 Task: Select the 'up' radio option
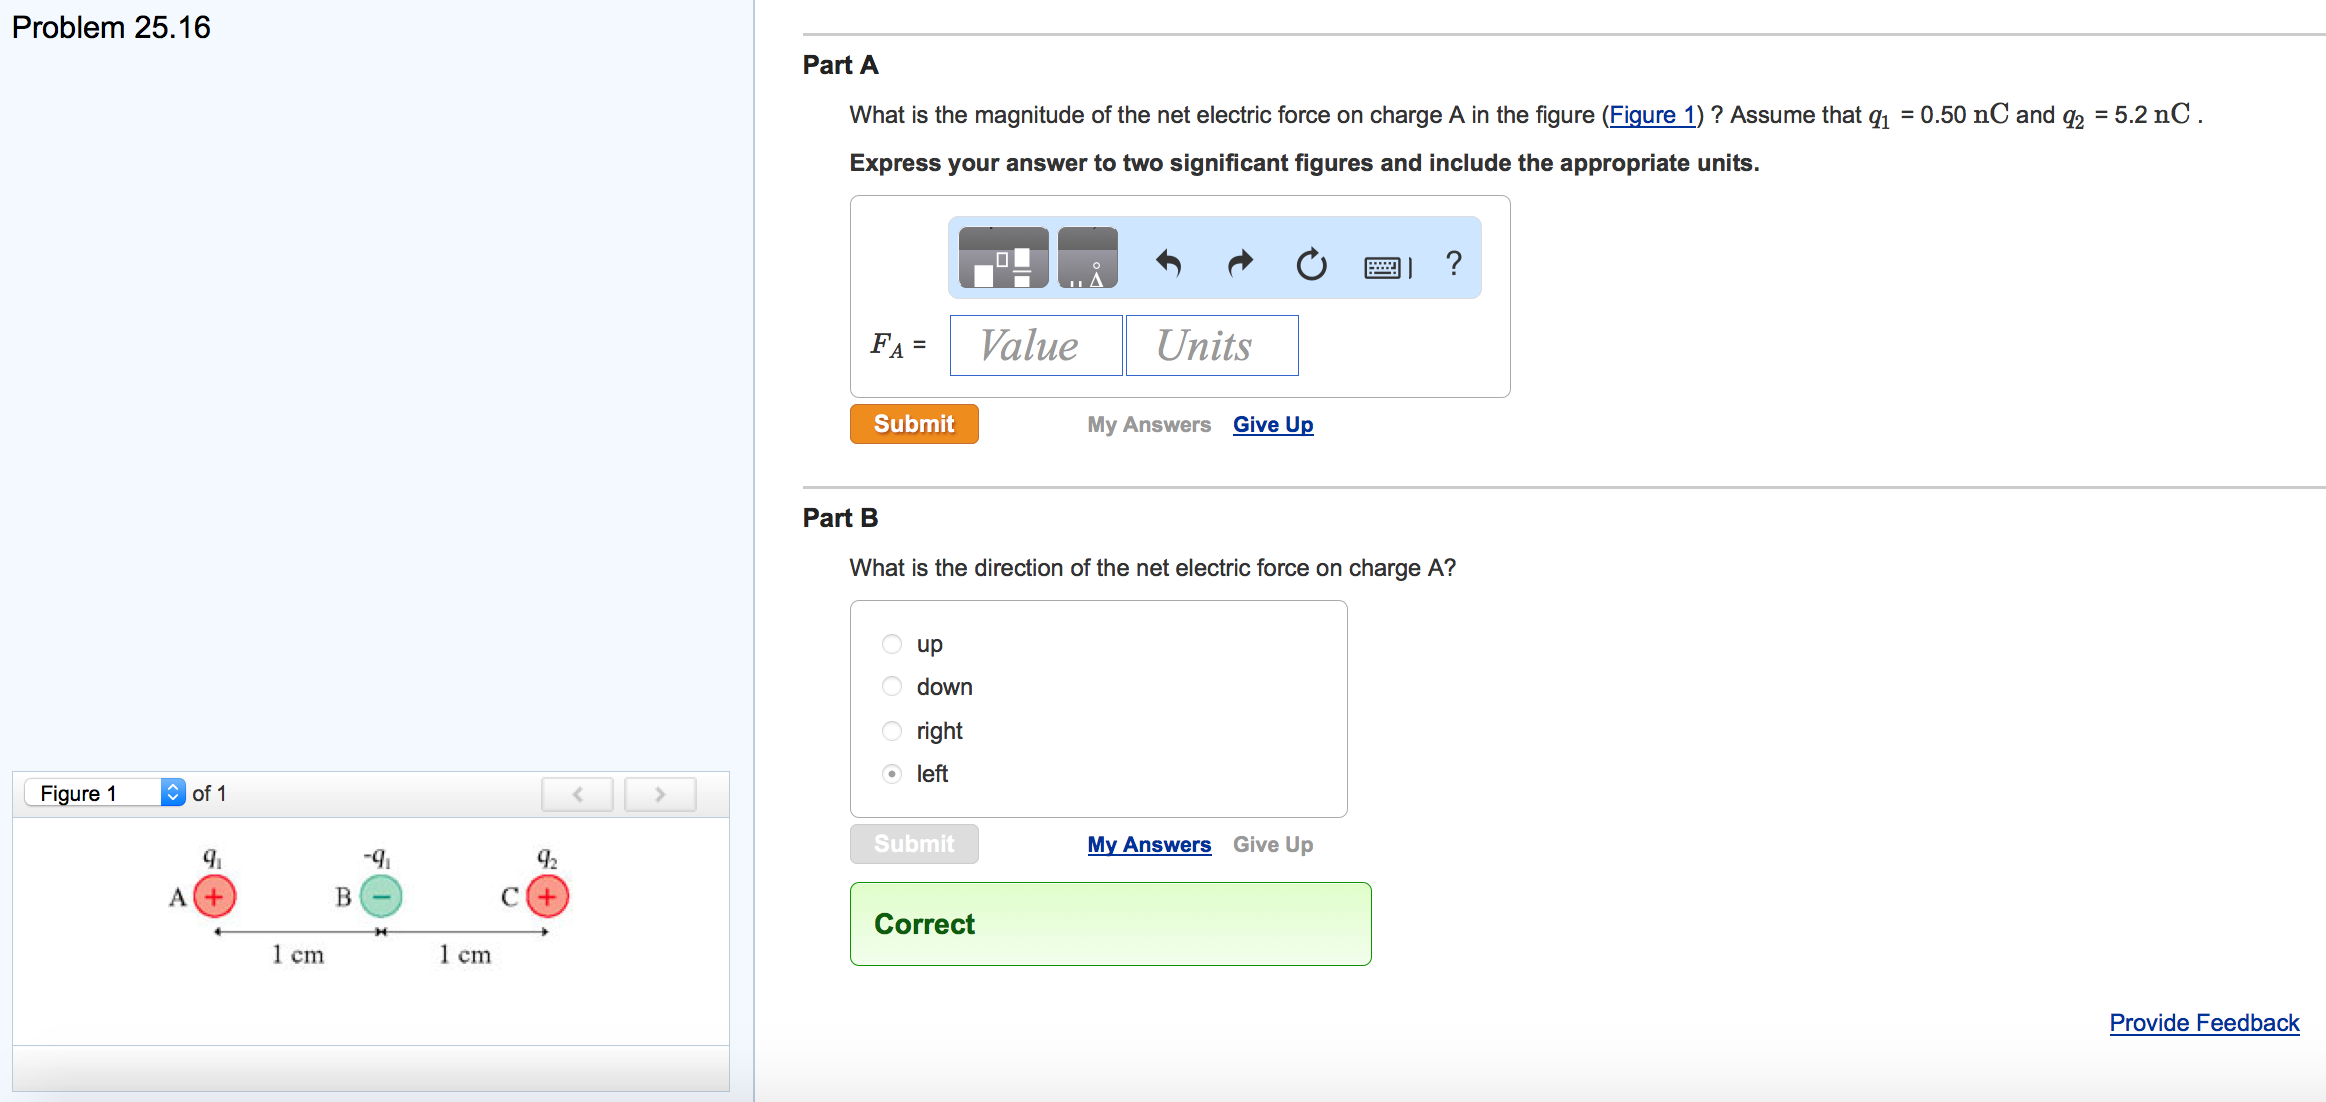[892, 644]
